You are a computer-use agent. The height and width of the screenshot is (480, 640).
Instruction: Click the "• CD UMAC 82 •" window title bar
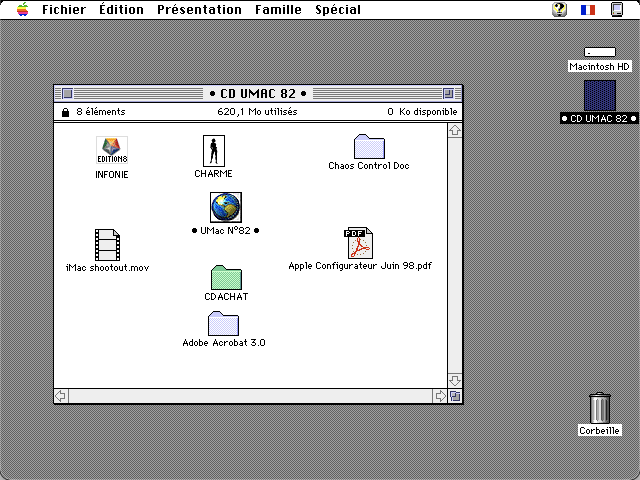pyautogui.click(x=258, y=93)
